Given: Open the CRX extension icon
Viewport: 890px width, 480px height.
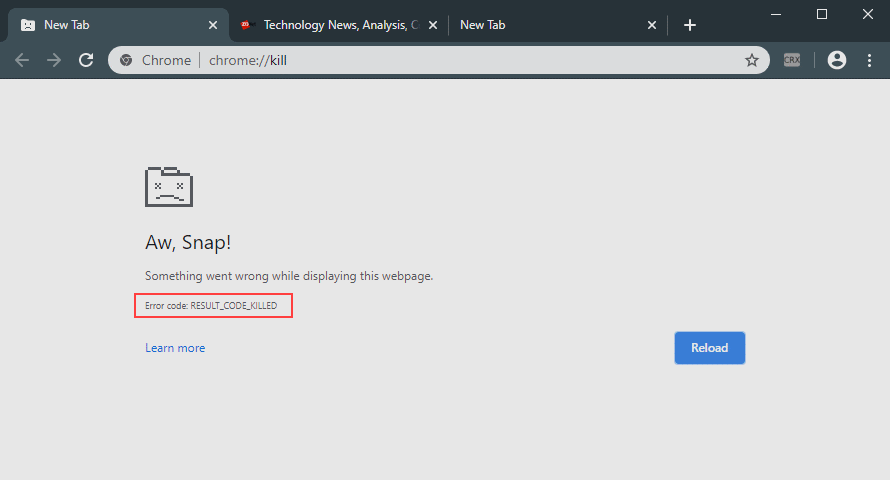Looking at the screenshot, I should click(792, 60).
